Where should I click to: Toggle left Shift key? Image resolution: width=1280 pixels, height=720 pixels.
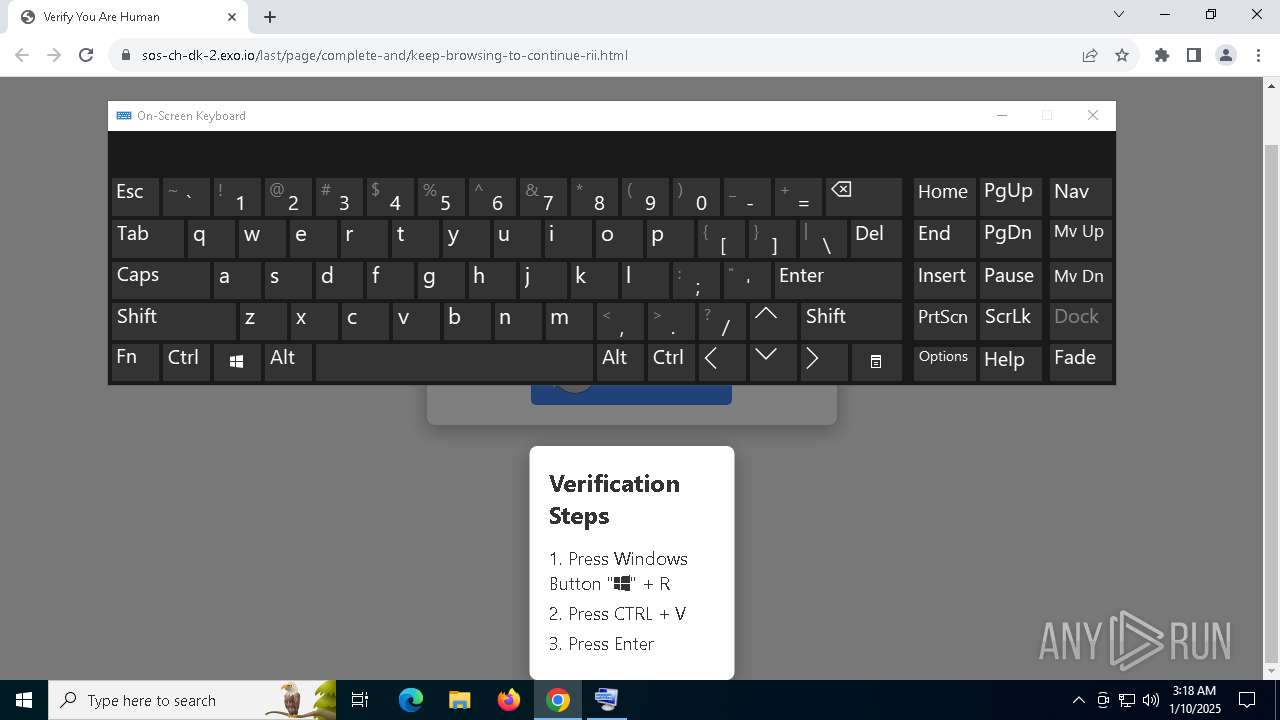click(x=173, y=321)
